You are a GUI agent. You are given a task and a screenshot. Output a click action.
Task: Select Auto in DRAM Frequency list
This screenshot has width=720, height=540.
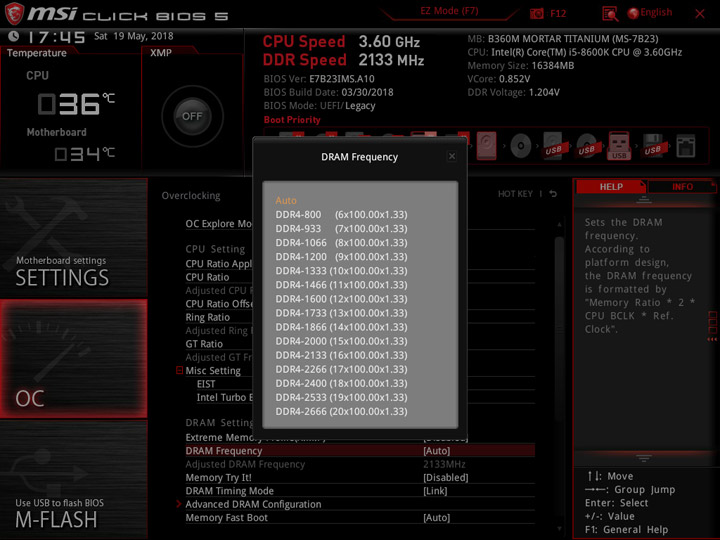click(x=286, y=200)
